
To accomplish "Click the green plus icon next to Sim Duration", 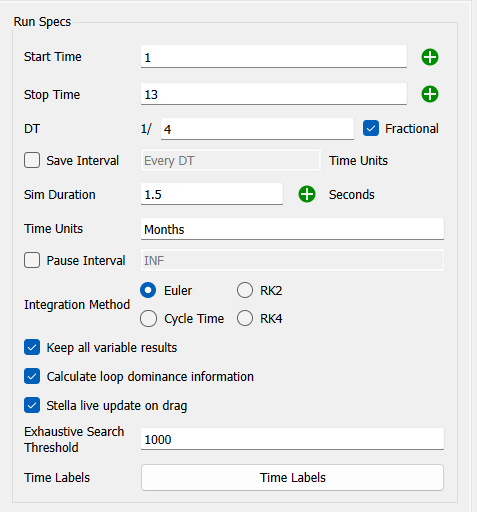I will point(307,194).
